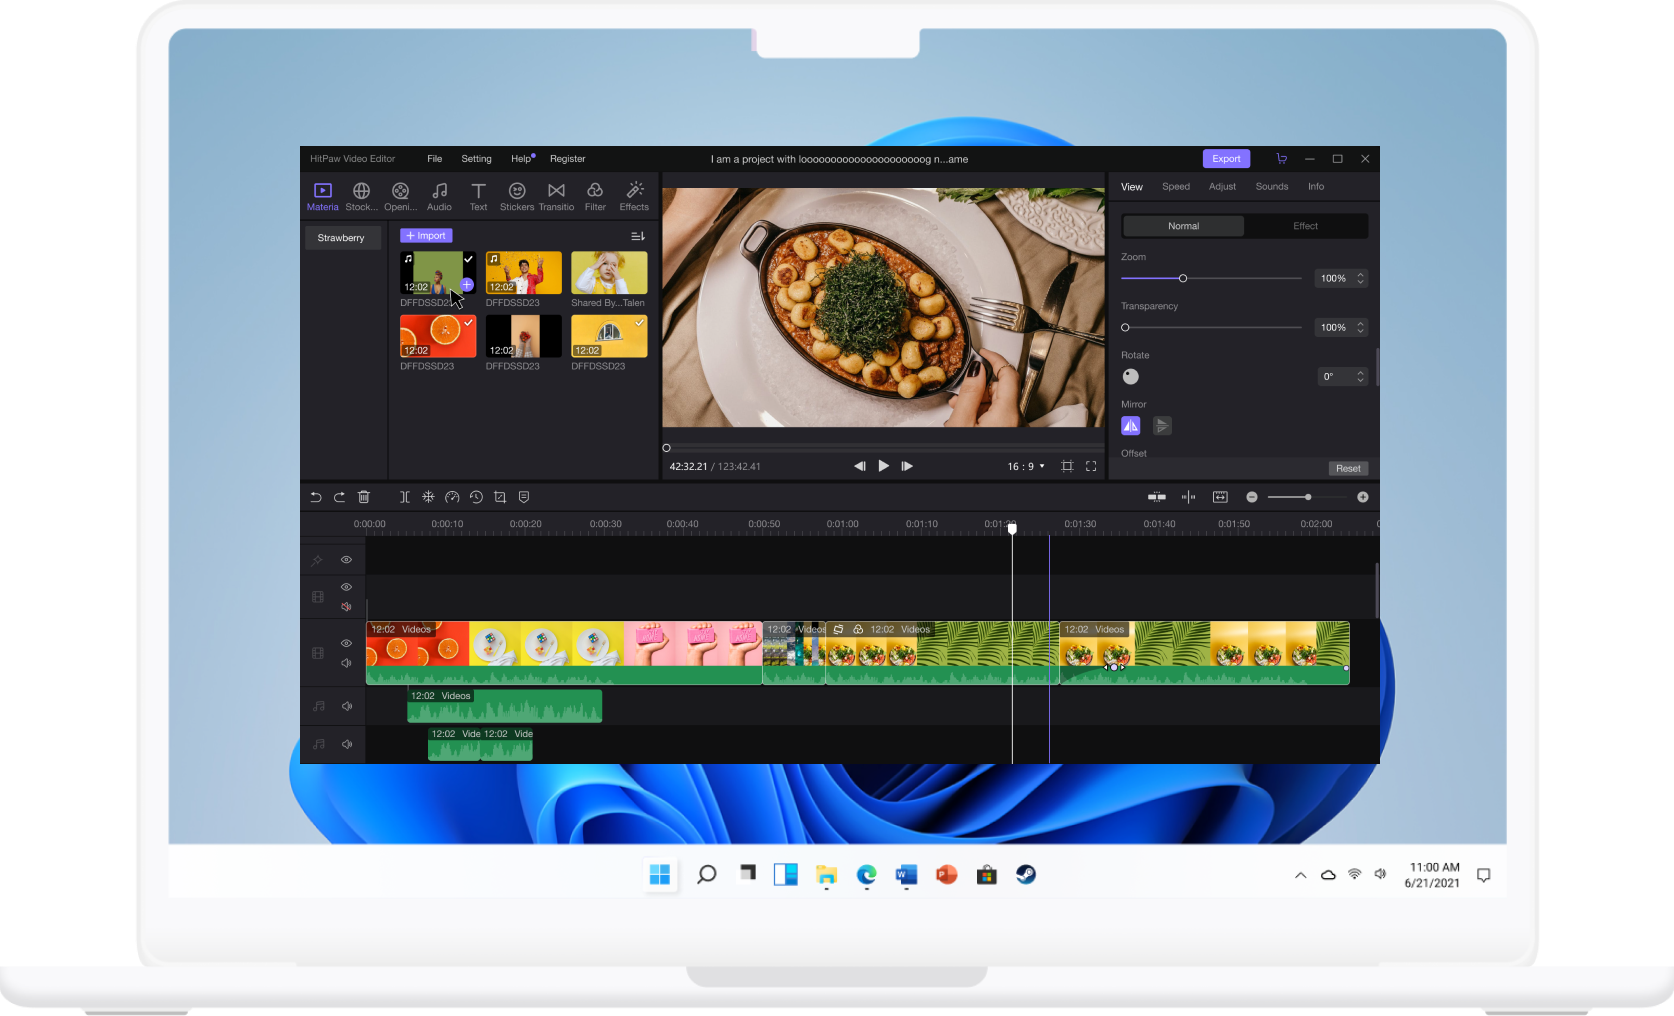This screenshot has height=1016, width=1674.
Task: Click the Crop icon in timeline toolbar
Action: 500,497
